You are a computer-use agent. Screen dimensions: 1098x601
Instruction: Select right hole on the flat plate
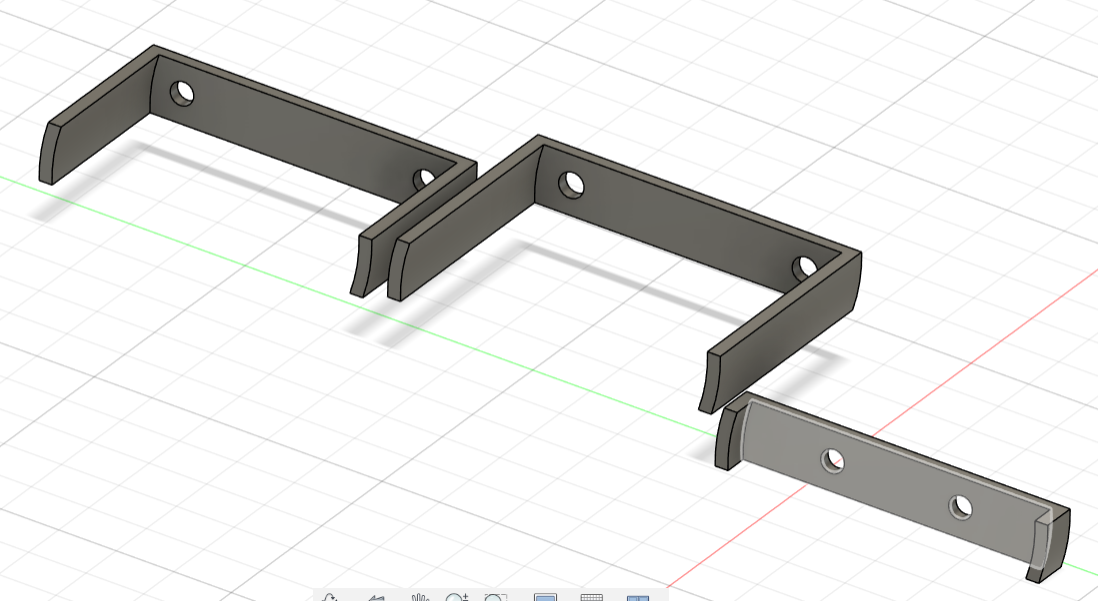pyautogui.click(x=961, y=506)
